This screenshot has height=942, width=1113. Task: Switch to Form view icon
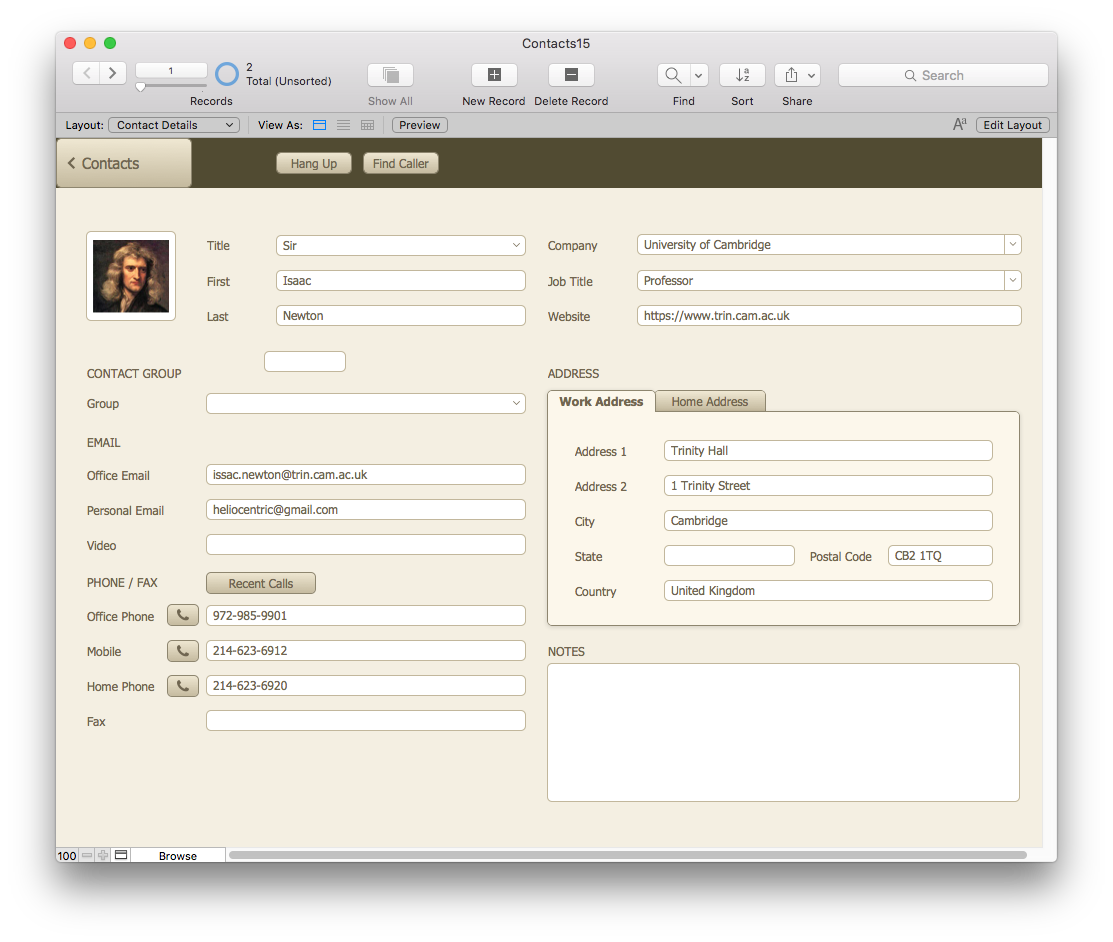pos(320,125)
